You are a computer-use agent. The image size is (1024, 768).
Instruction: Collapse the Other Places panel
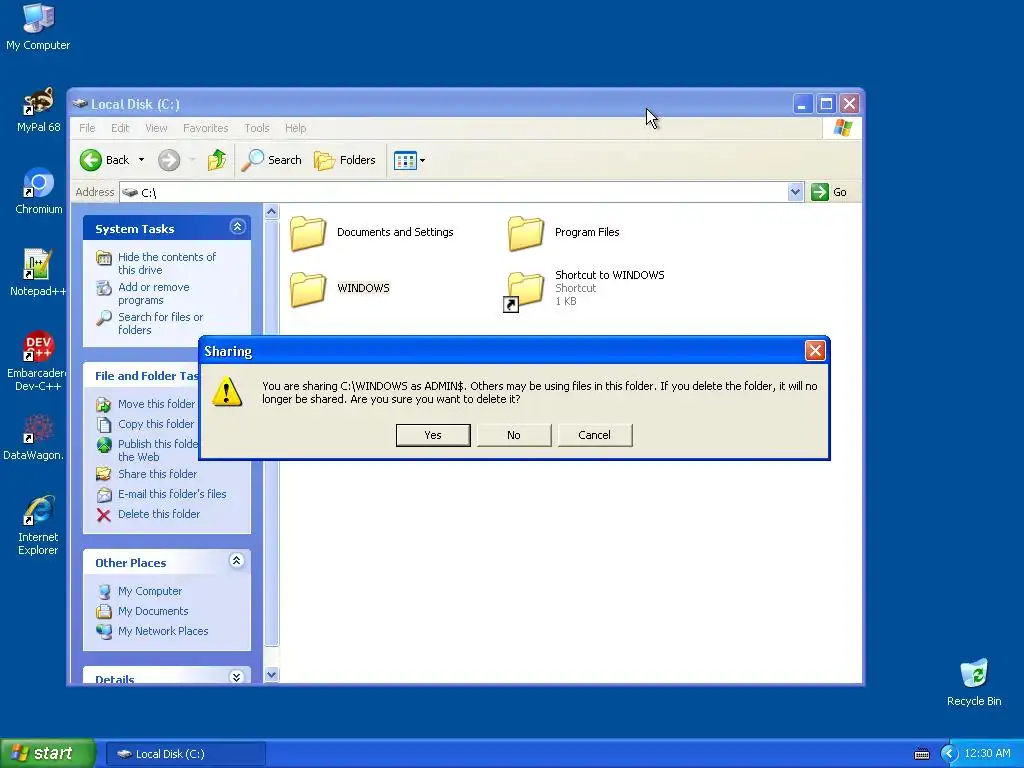click(x=237, y=561)
